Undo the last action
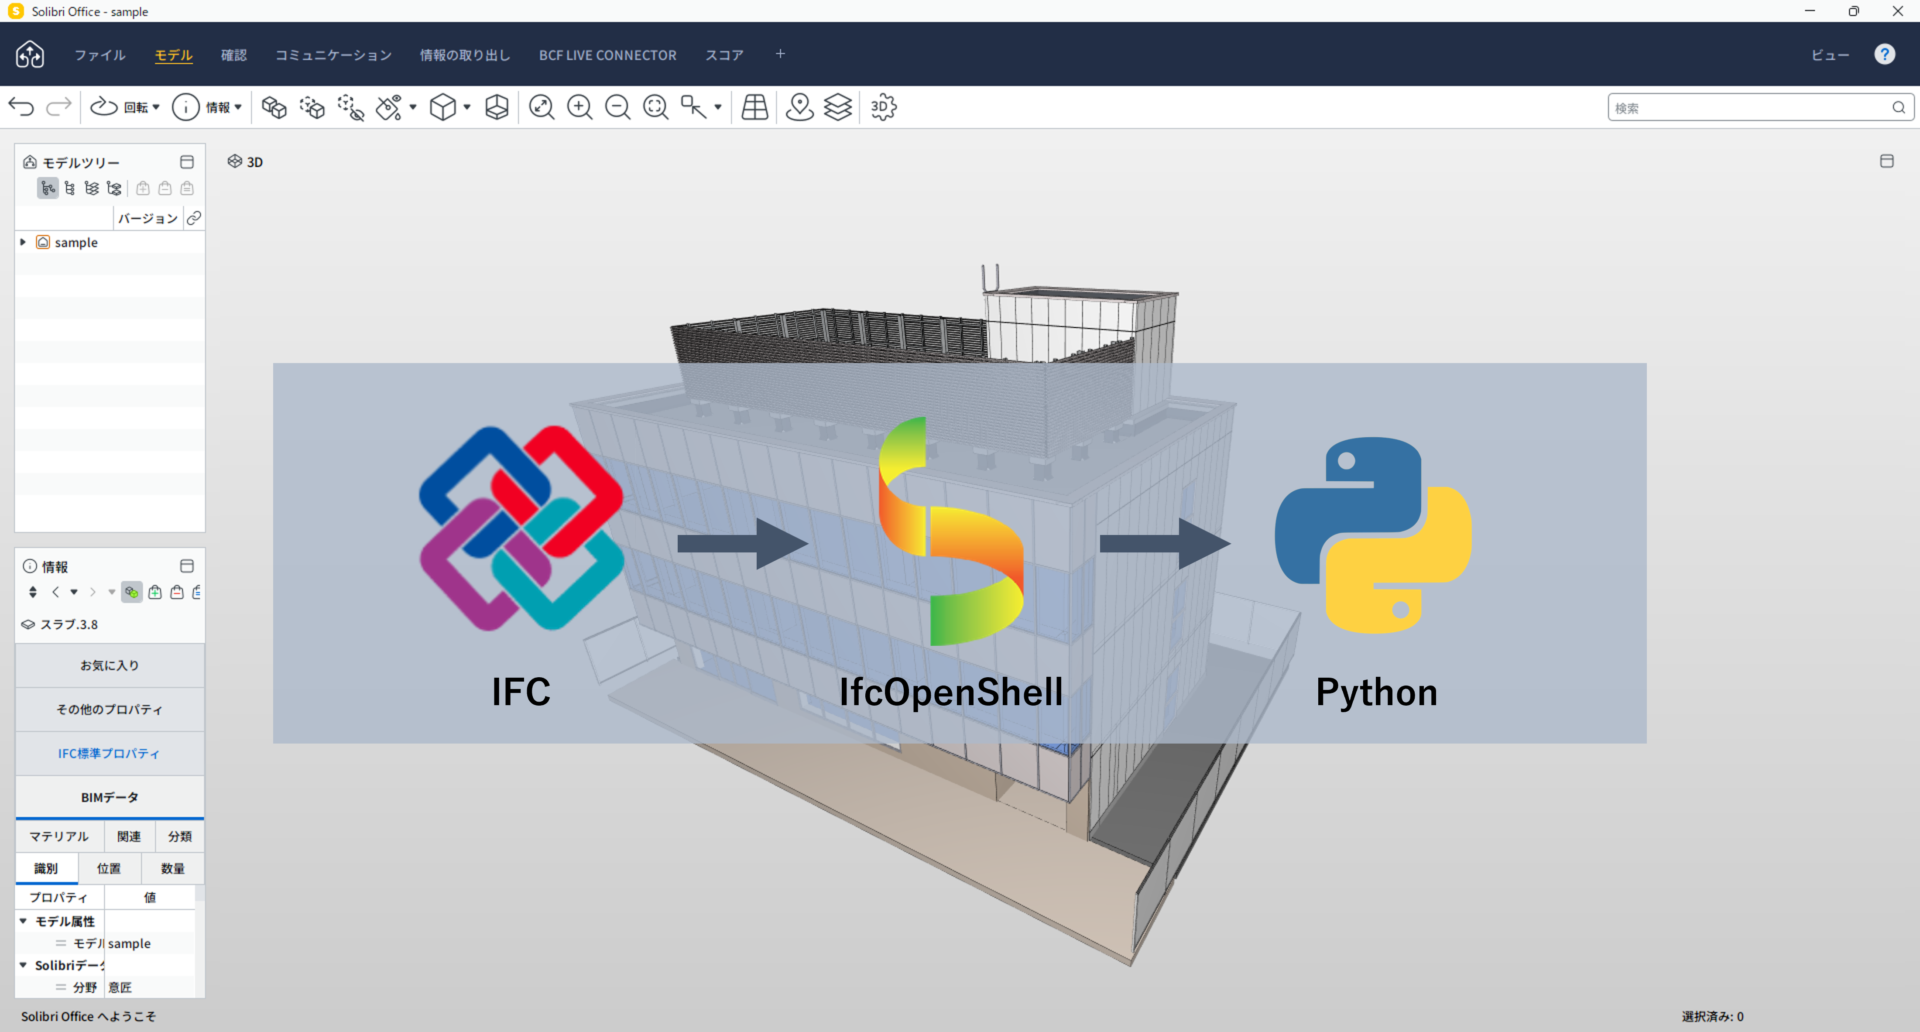This screenshot has height=1032, width=1920. [x=20, y=107]
